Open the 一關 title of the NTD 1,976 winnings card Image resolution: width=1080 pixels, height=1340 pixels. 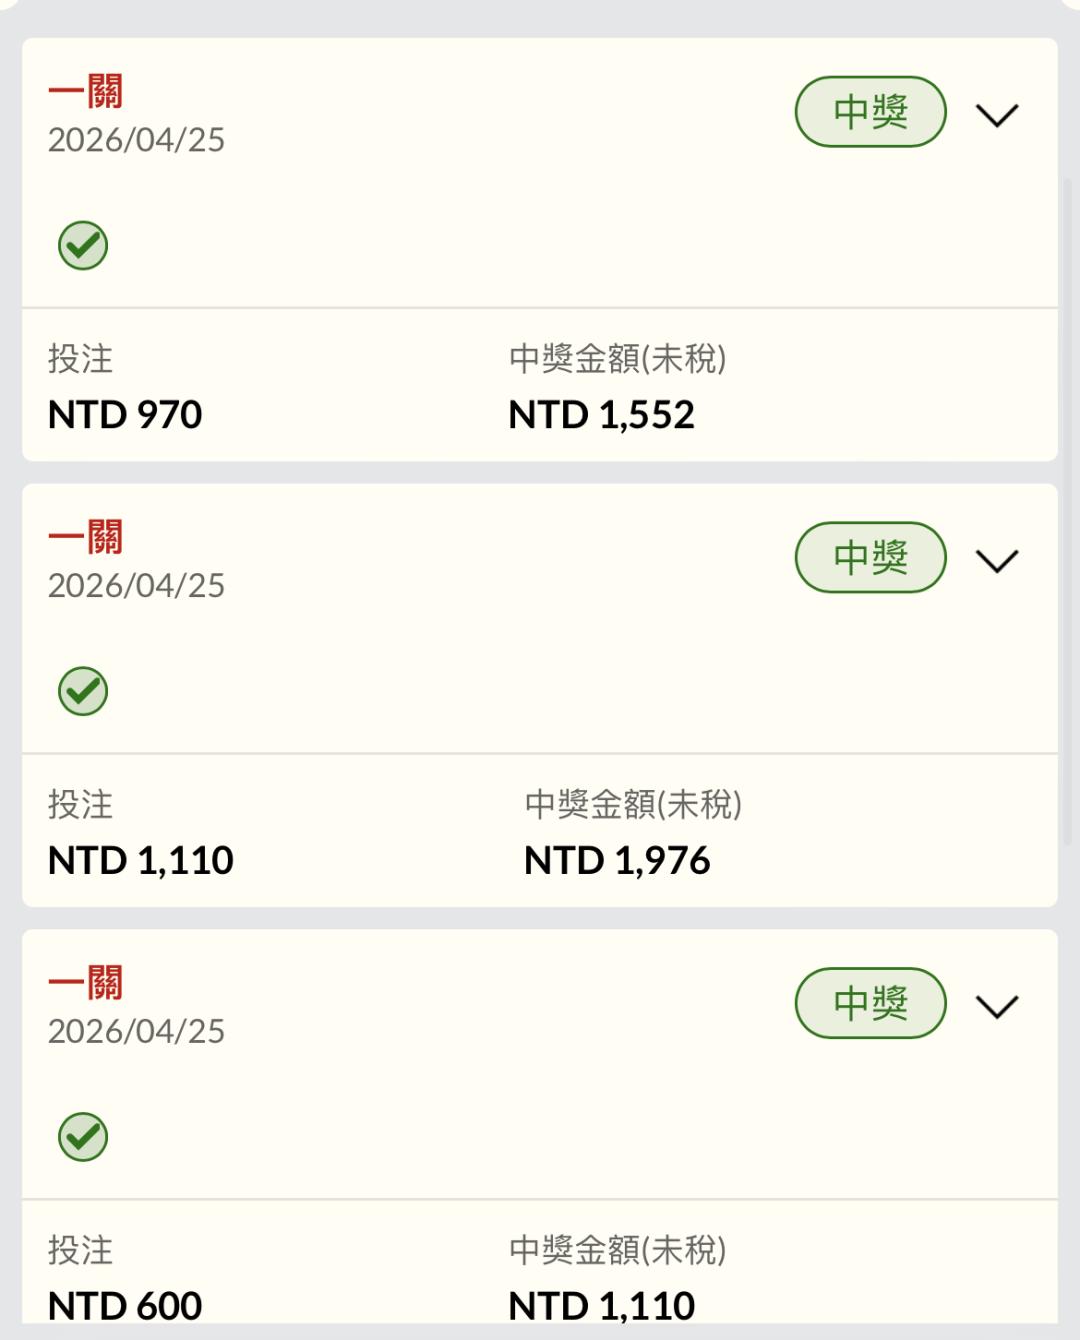(x=86, y=538)
